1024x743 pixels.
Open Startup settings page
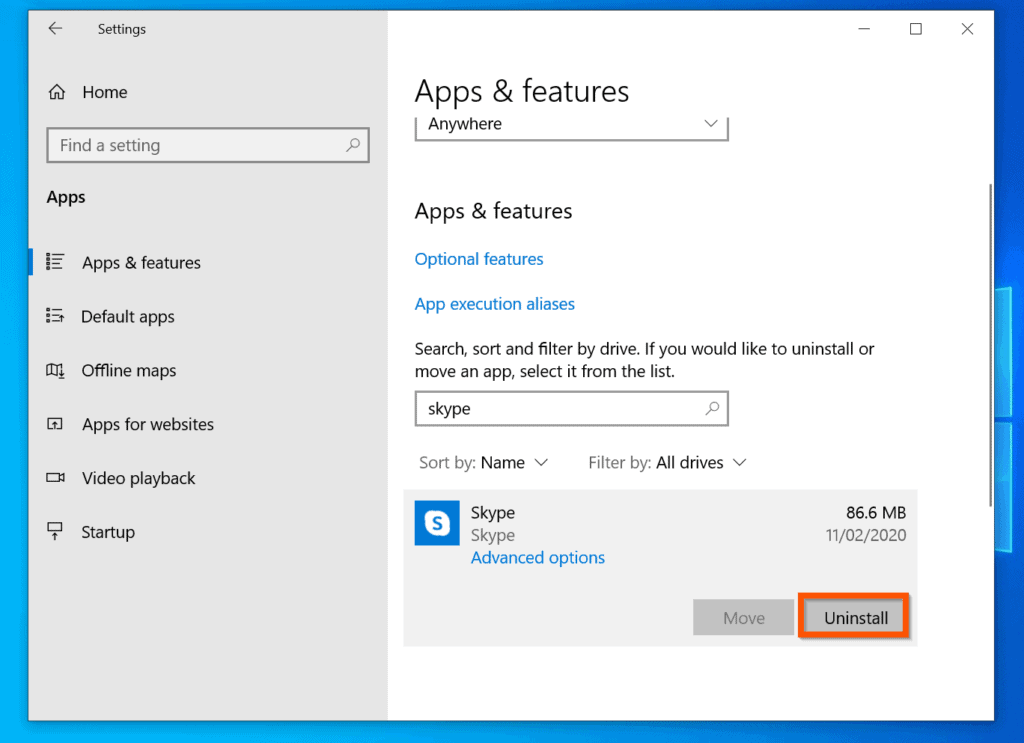point(108,532)
